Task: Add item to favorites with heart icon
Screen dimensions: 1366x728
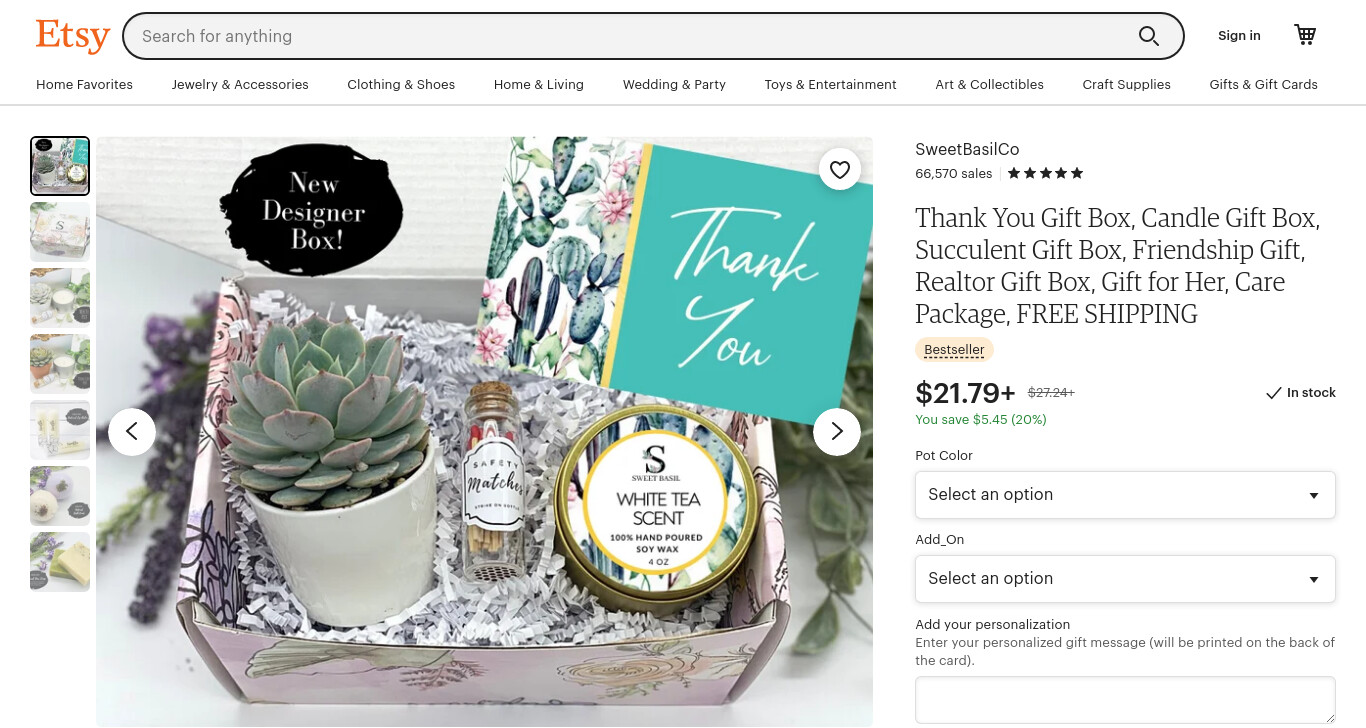Action: [x=840, y=169]
